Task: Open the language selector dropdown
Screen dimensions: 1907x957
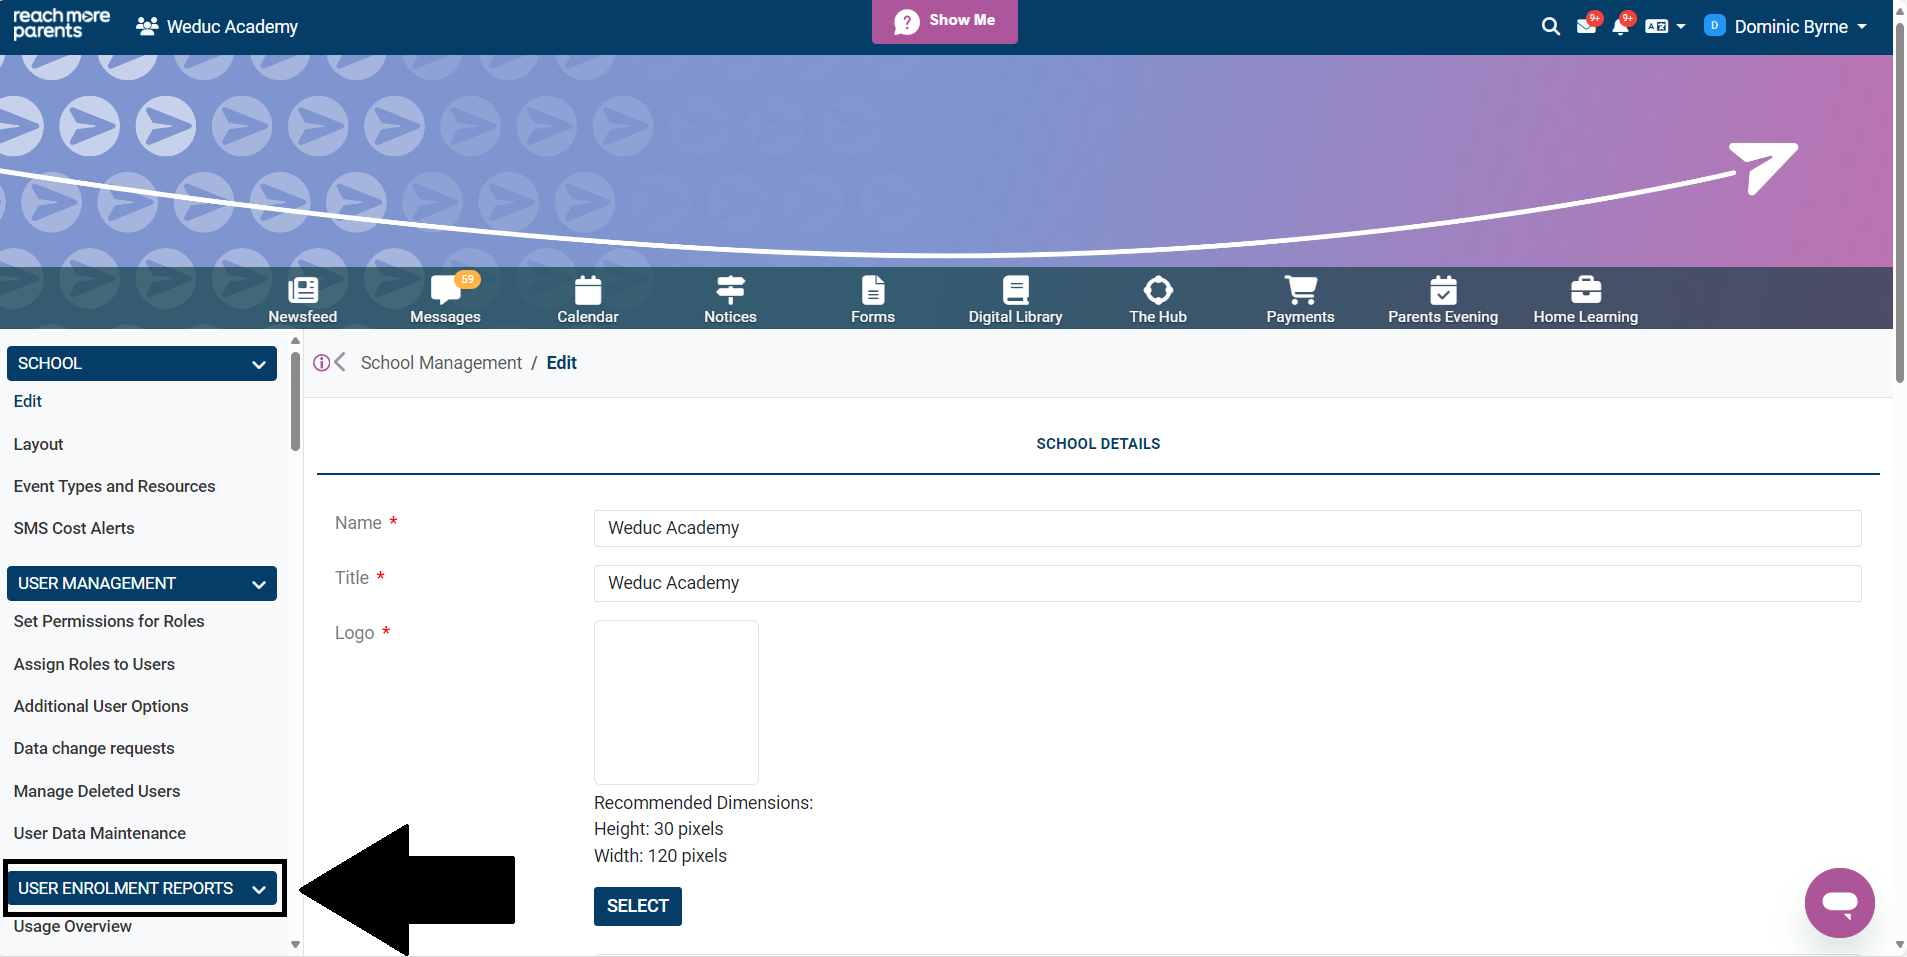Action: pos(1665,27)
